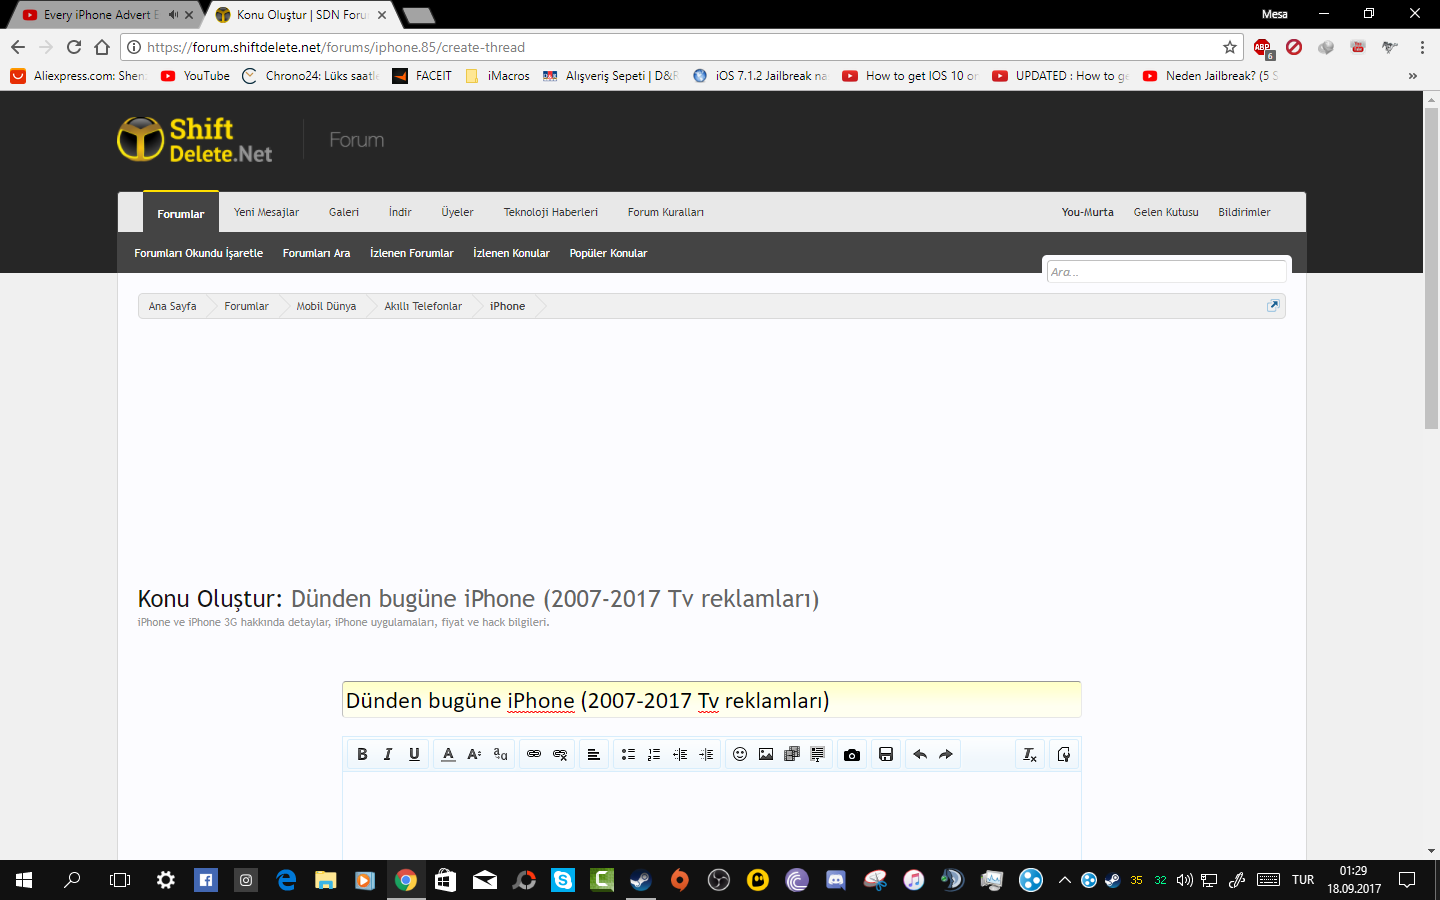The width and height of the screenshot is (1440, 900).
Task: Toggle bold formatting in the editor
Action: [362, 754]
